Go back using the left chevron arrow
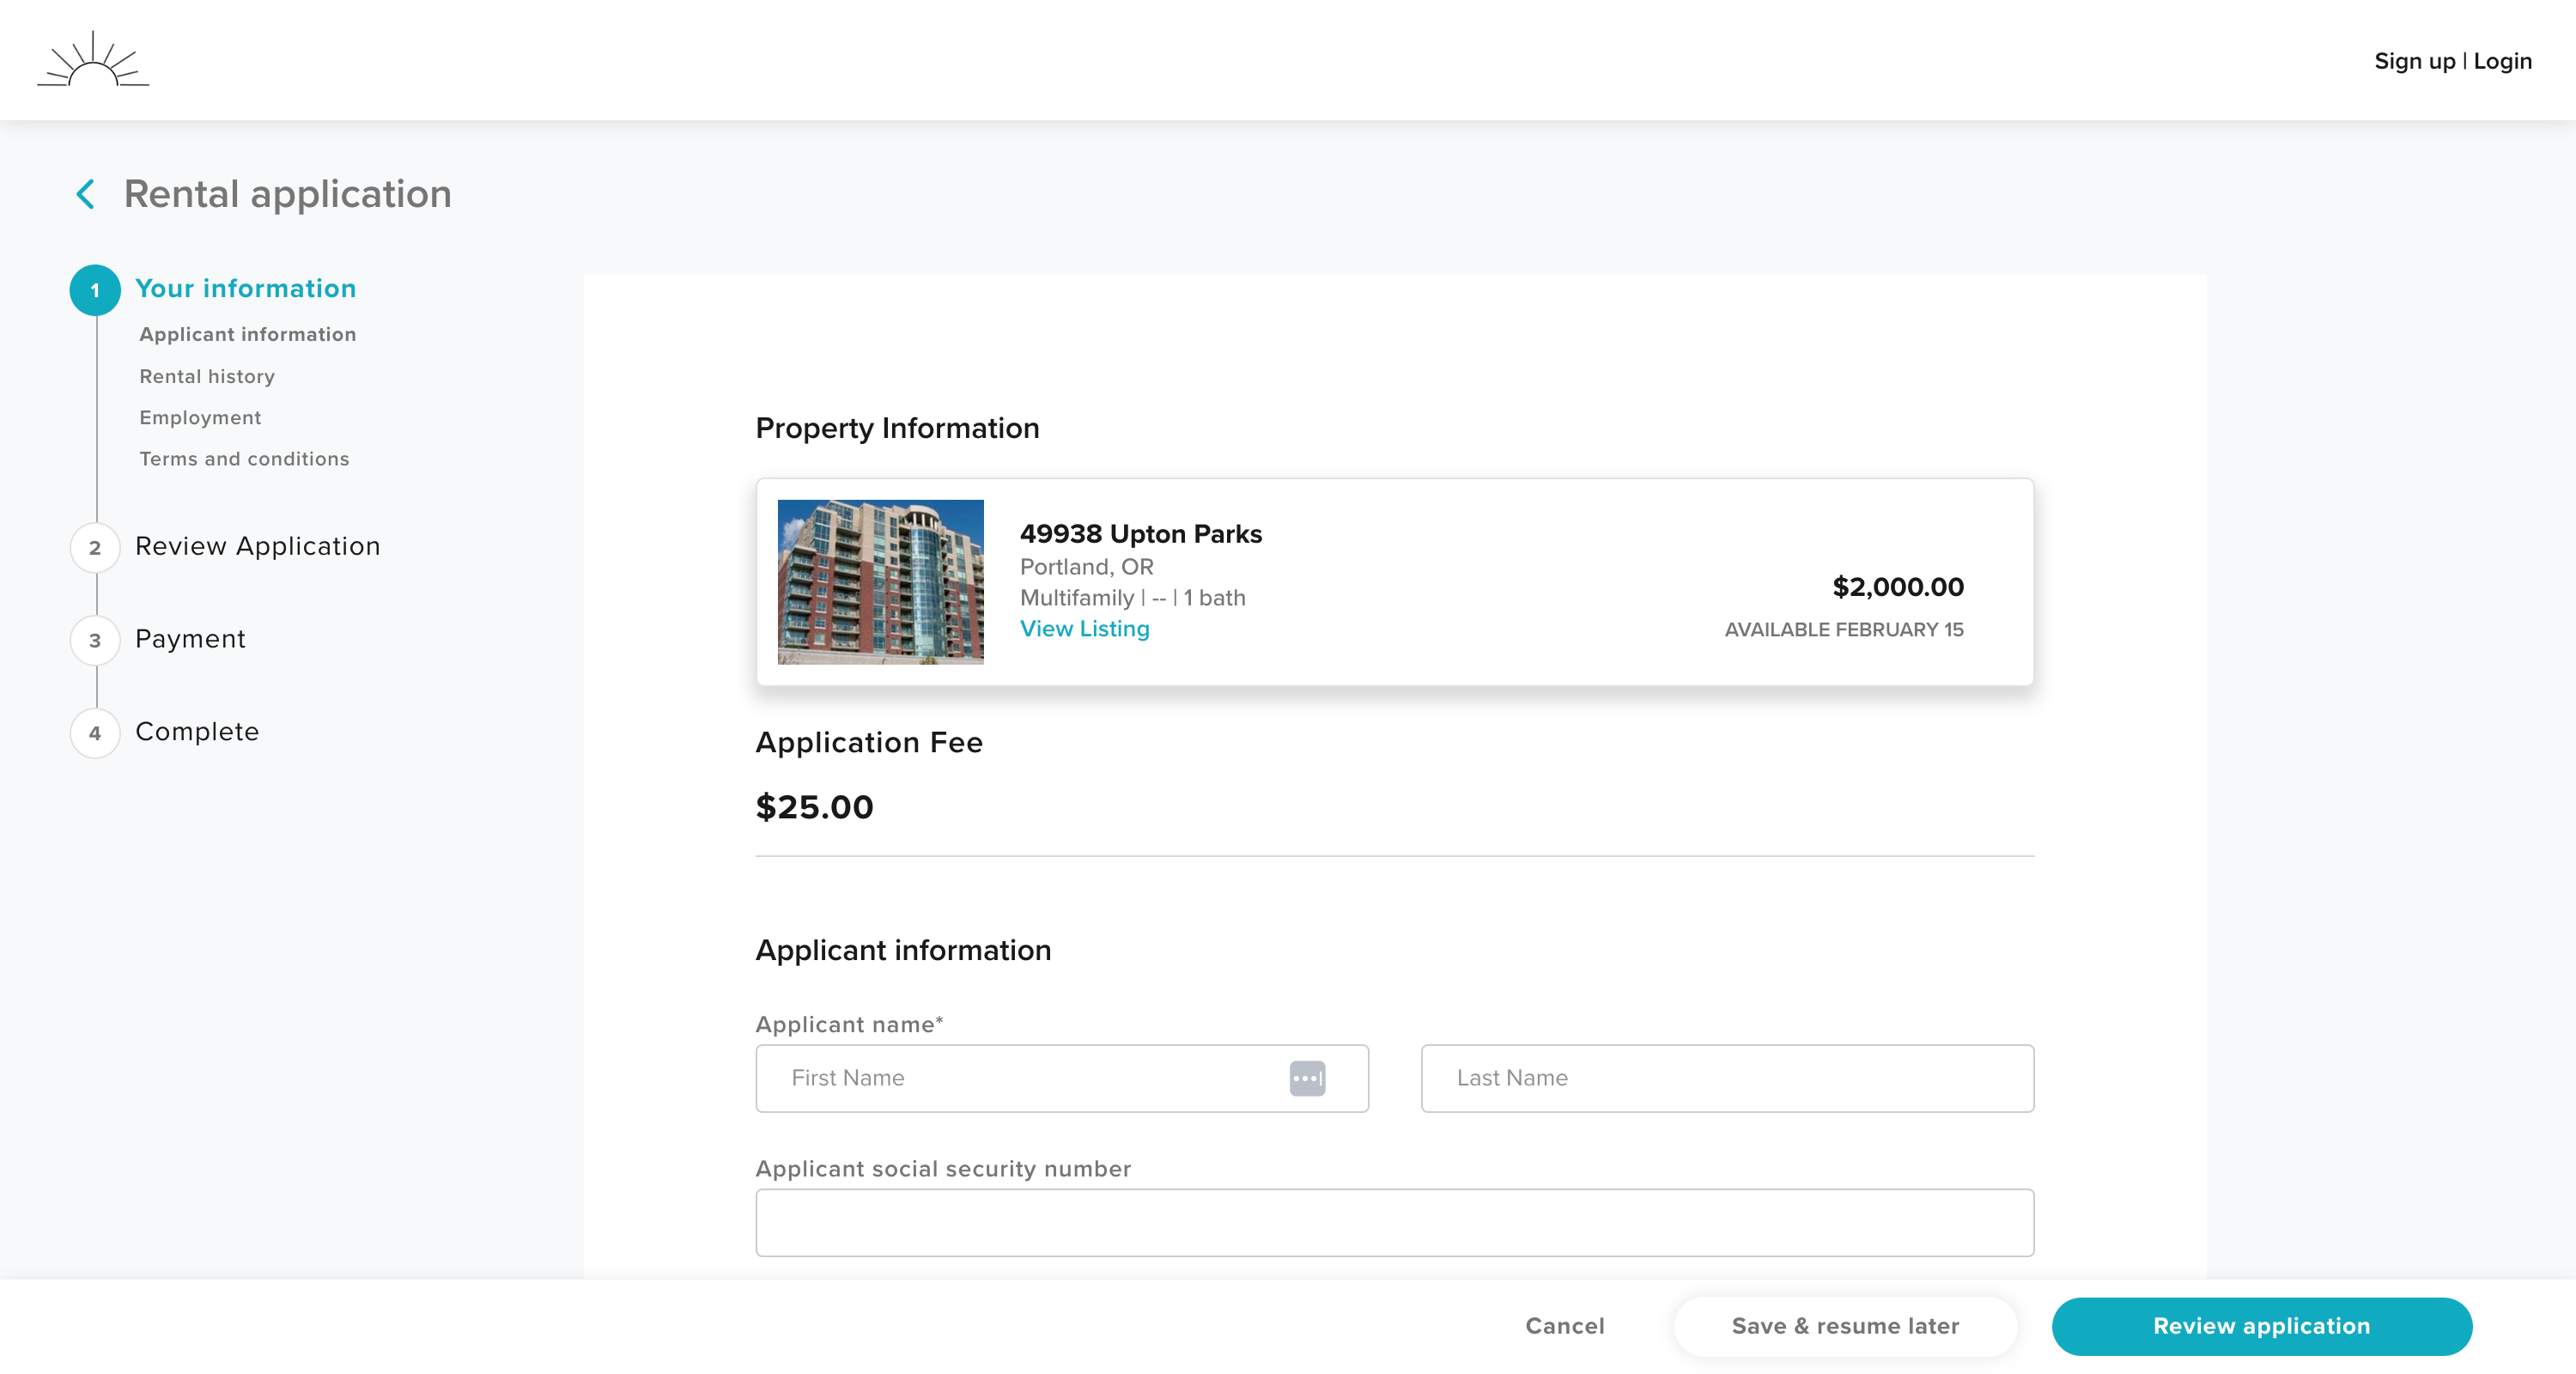The height and width of the screenshot is (1374, 2576). point(86,194)
